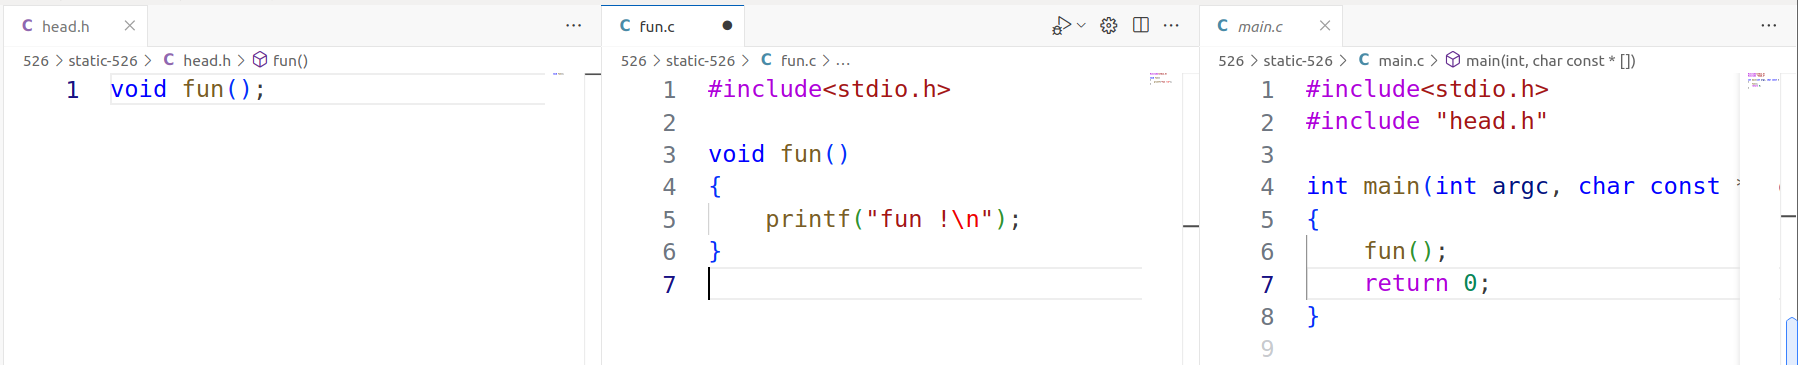Click 'return 0;' line in main.c
The height and width of the screenshot is (365, 1798).
pyautogui.click(x=1427, y=283)
